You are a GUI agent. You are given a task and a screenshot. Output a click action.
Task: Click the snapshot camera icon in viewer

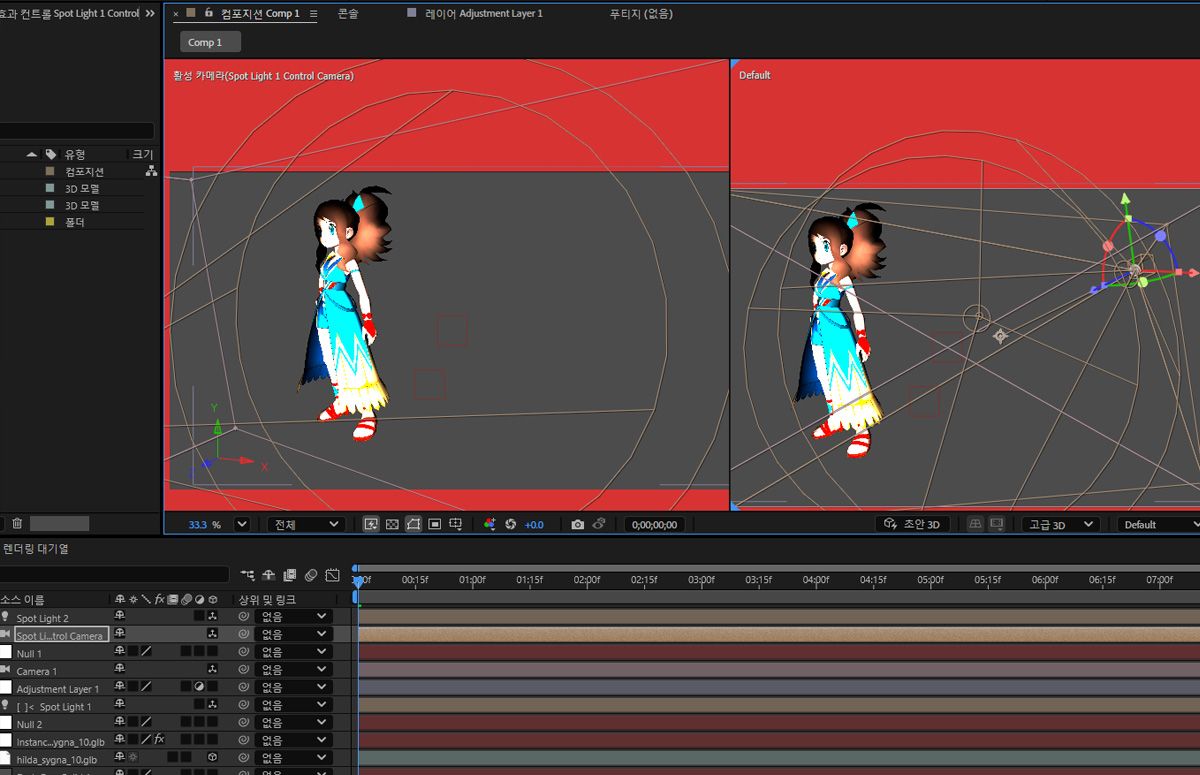(x=578, y=524)
